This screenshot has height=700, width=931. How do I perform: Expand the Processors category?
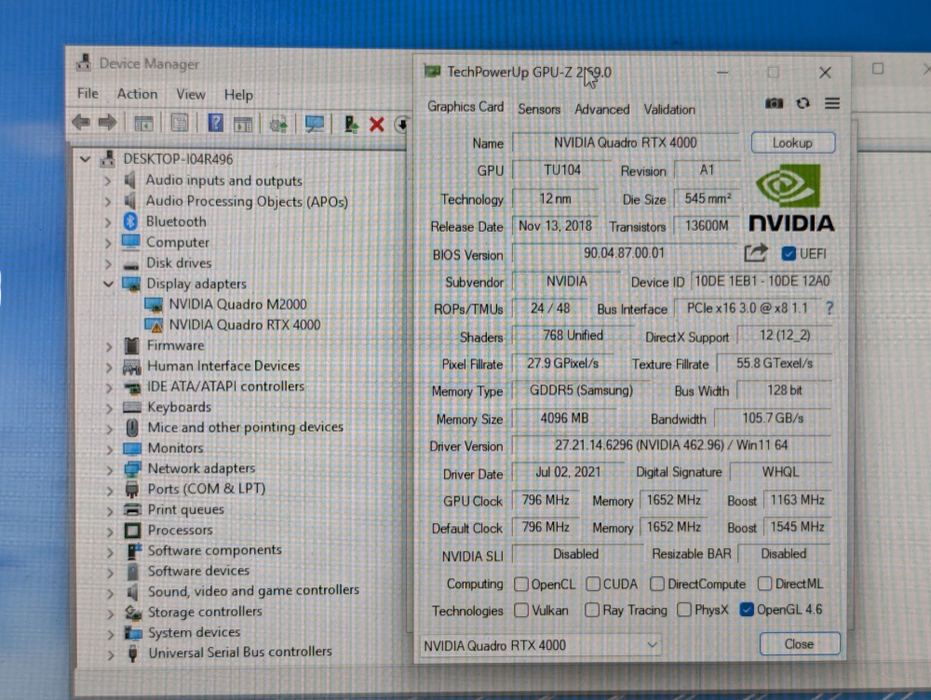point(110,531)
